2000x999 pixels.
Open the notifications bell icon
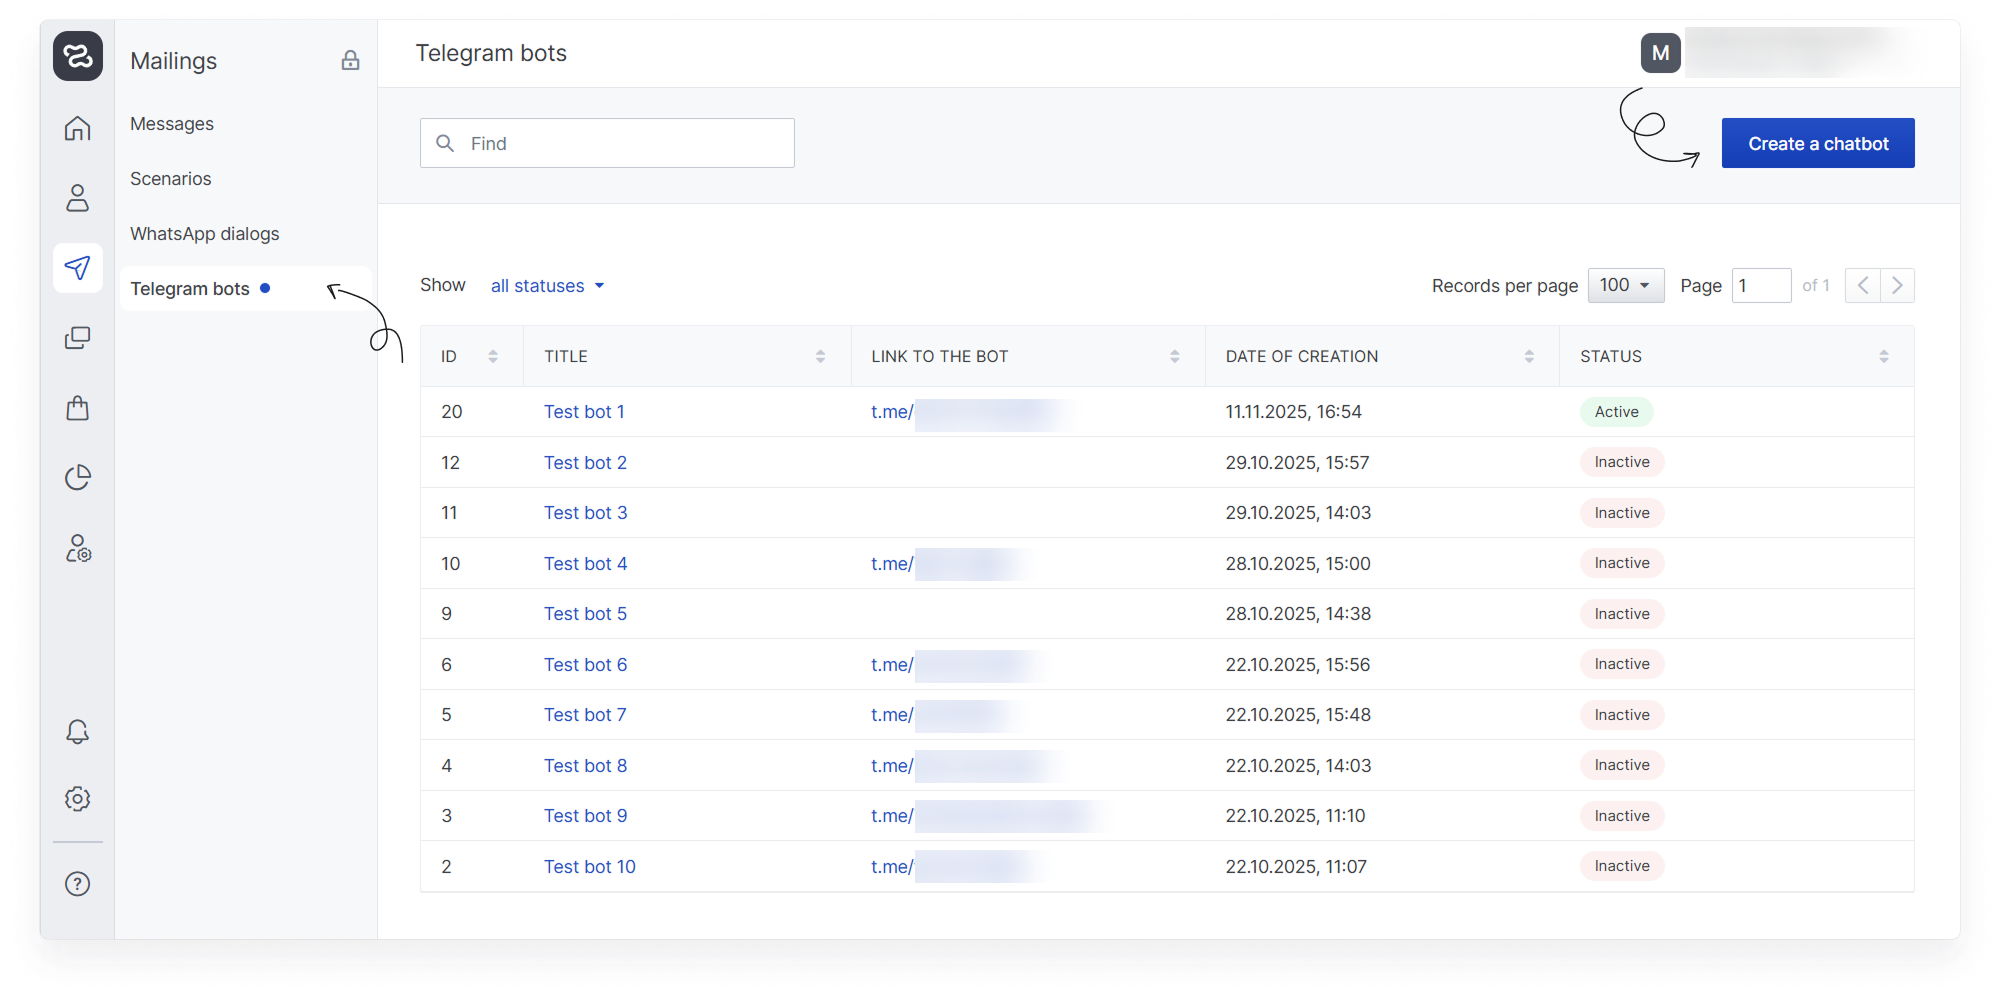[x=77, y=732]
